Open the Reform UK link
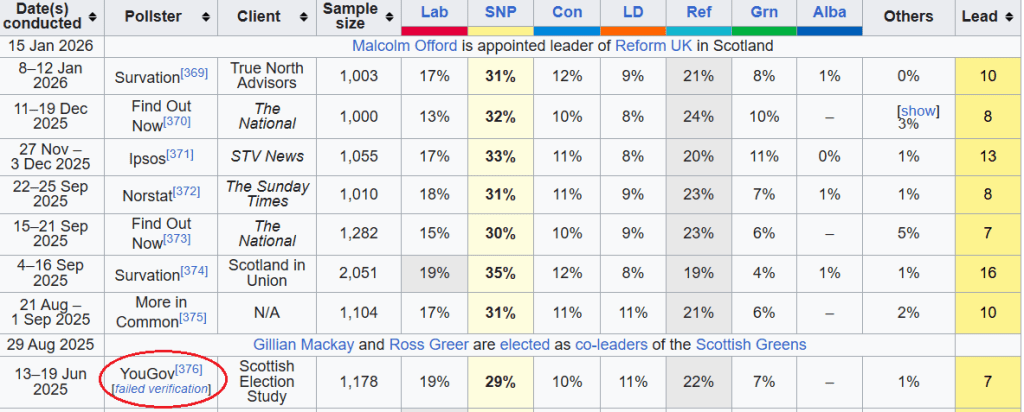This screenshot has height=412, width=1024. [x=652, y=46]
